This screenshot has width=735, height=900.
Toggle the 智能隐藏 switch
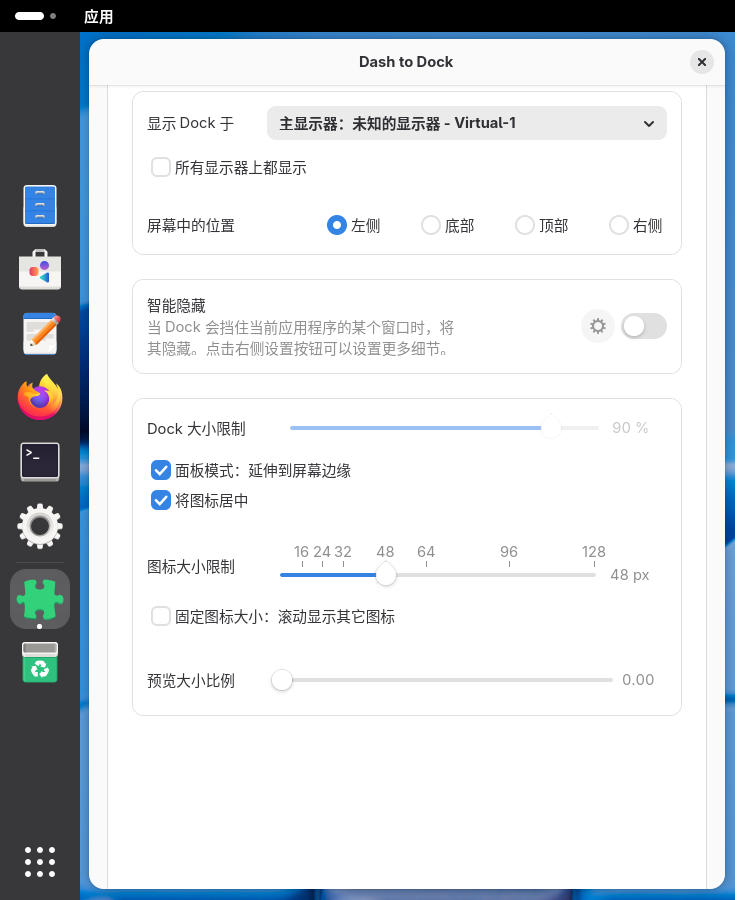coord(644,327)
